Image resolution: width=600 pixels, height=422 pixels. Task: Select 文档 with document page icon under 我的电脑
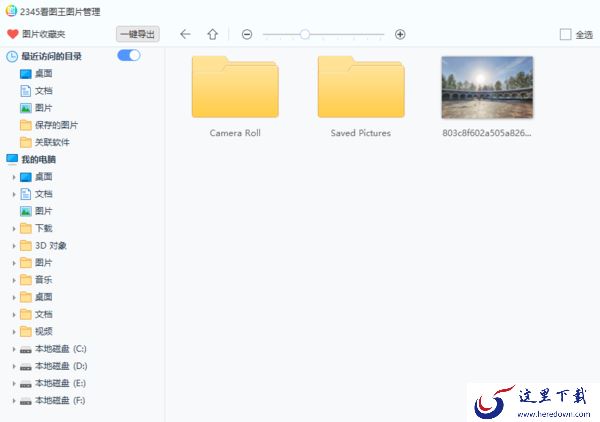click(36, 194)
